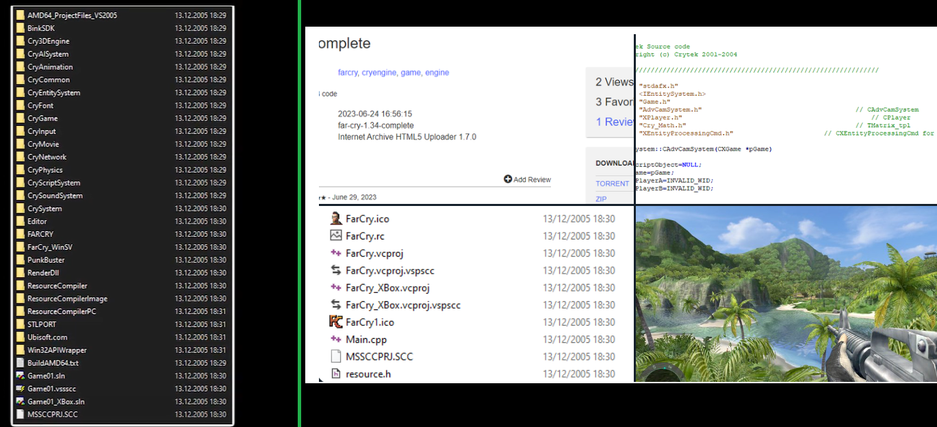937x427 pixels.
Task: Click the folder icon beside Editor
Action: [x=20, y=221]
